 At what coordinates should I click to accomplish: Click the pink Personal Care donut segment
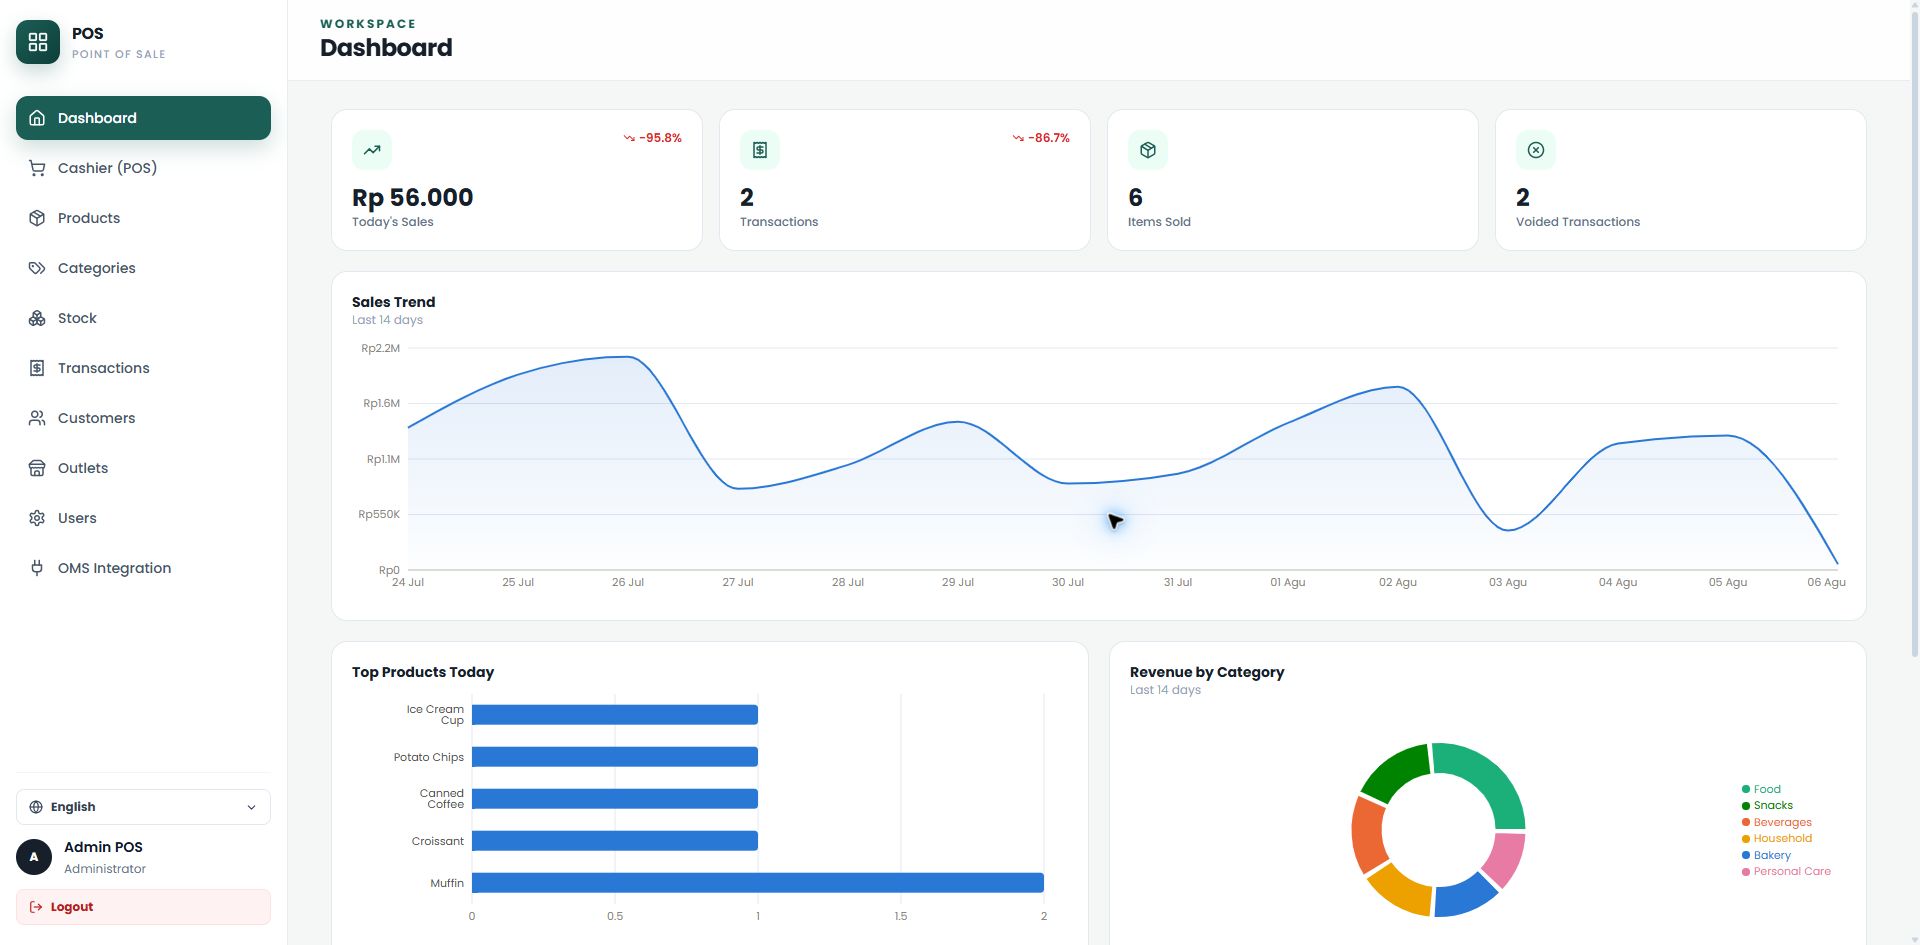click(1506, 858)
